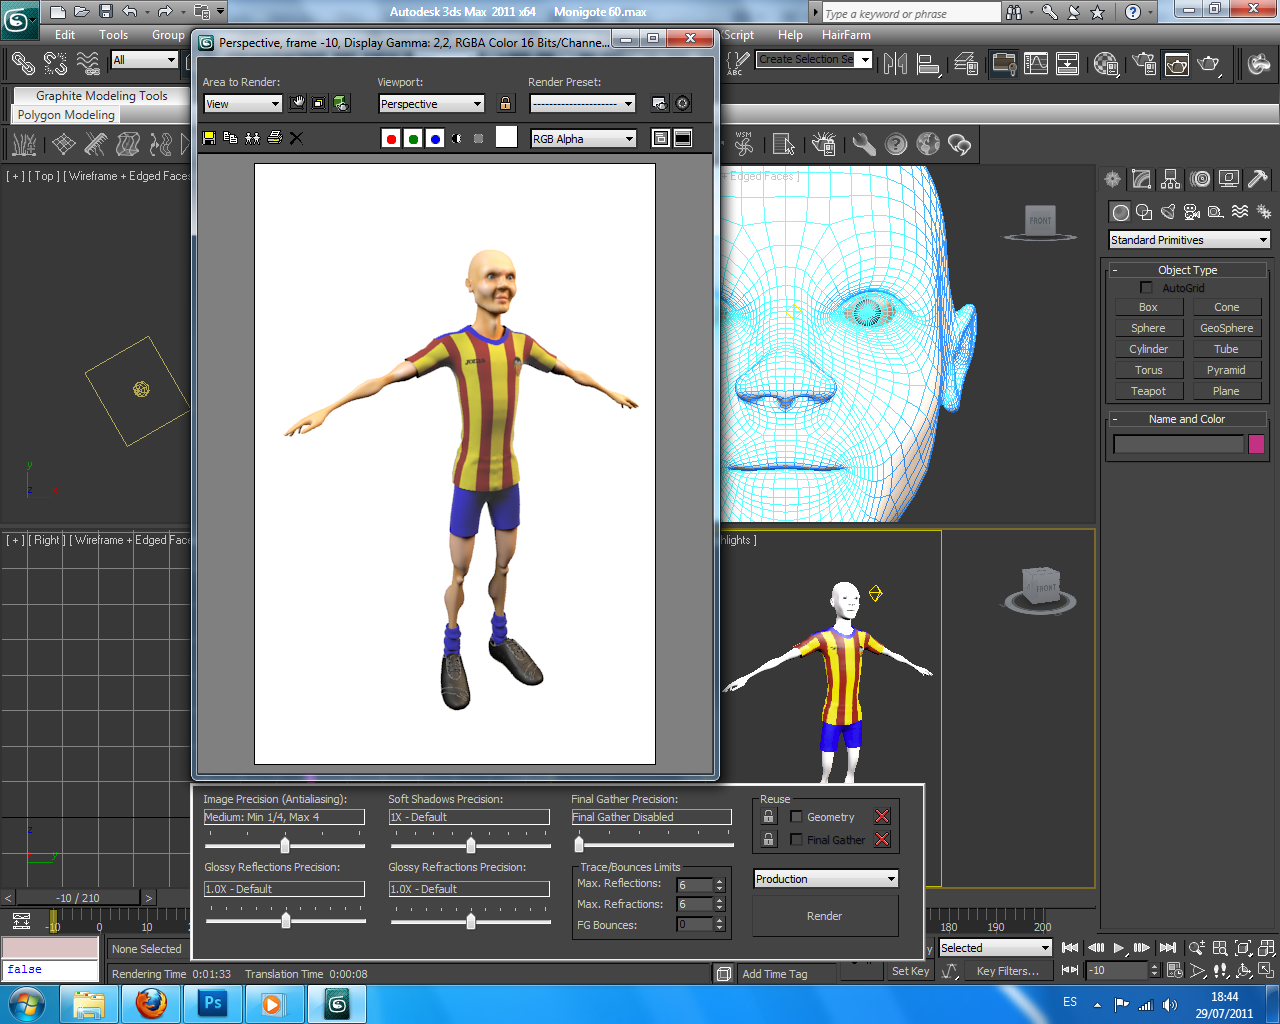Copy rendered image to clipboard
Screen dimensions: 1280x1024
[x=230, y=138]
